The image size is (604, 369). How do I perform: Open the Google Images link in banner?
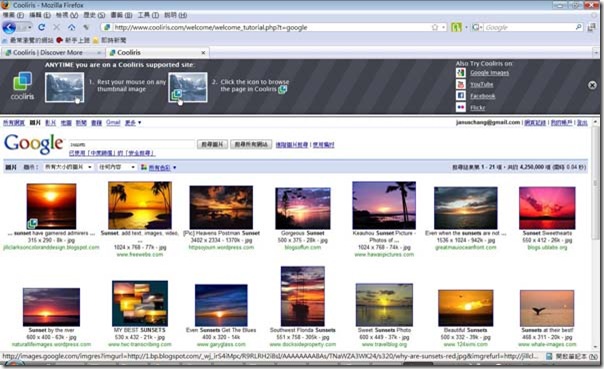tap(489, 72)
